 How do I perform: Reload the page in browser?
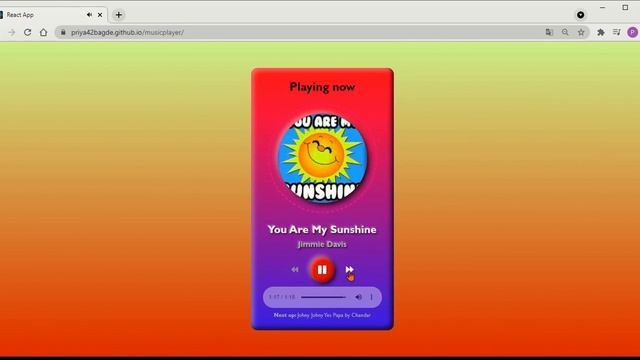(27, 32)
